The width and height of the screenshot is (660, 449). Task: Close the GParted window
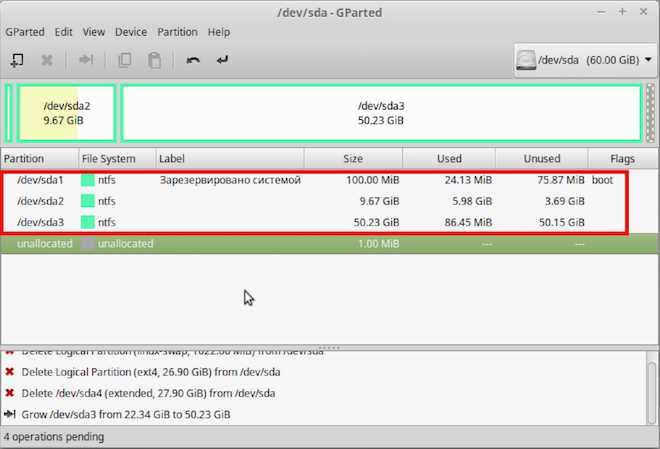click(643, 12)
